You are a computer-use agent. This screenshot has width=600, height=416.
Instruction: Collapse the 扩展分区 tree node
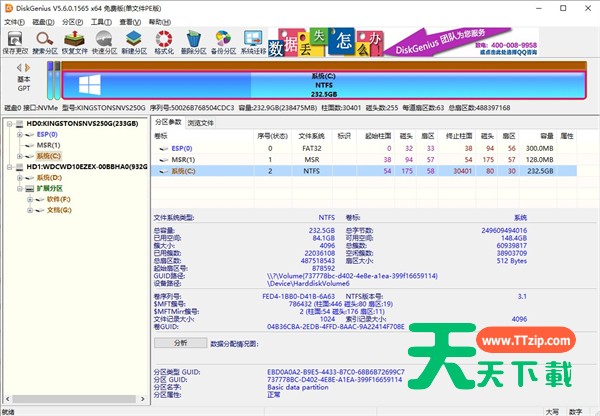(20, 189)
